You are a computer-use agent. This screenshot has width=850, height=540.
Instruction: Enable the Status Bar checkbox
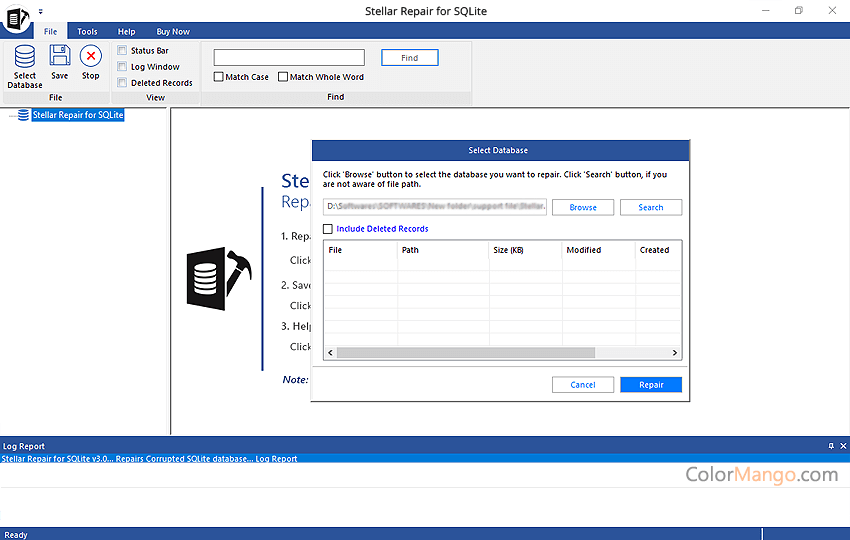click(x=122, y=51)
